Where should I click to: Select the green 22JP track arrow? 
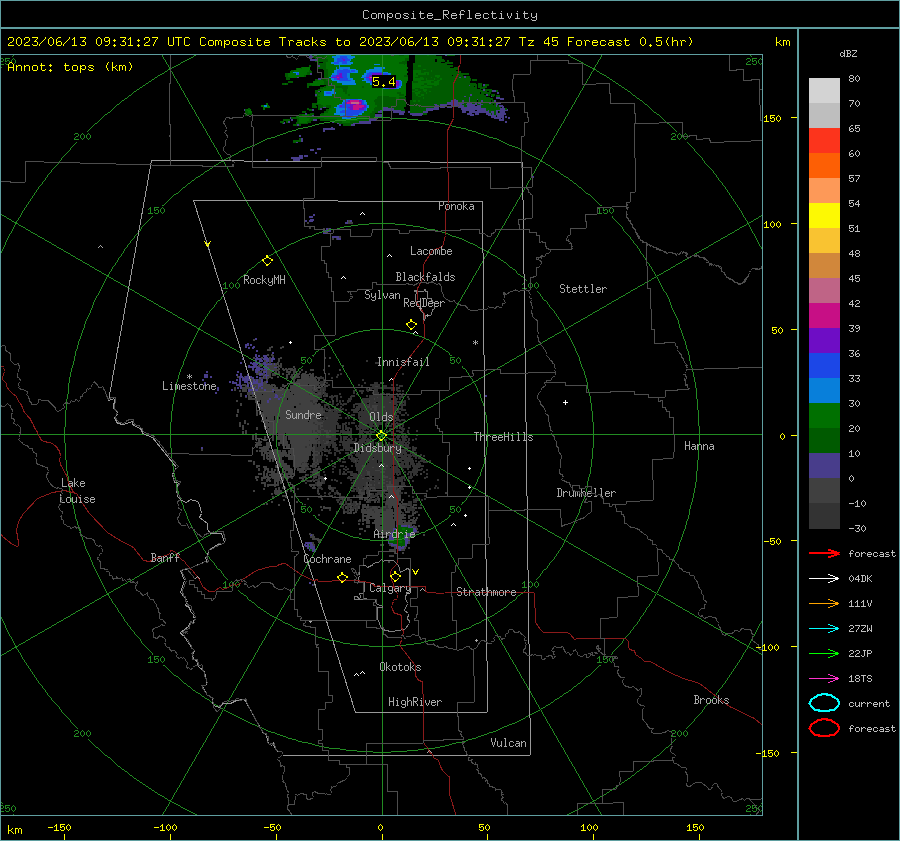point(824,653)
